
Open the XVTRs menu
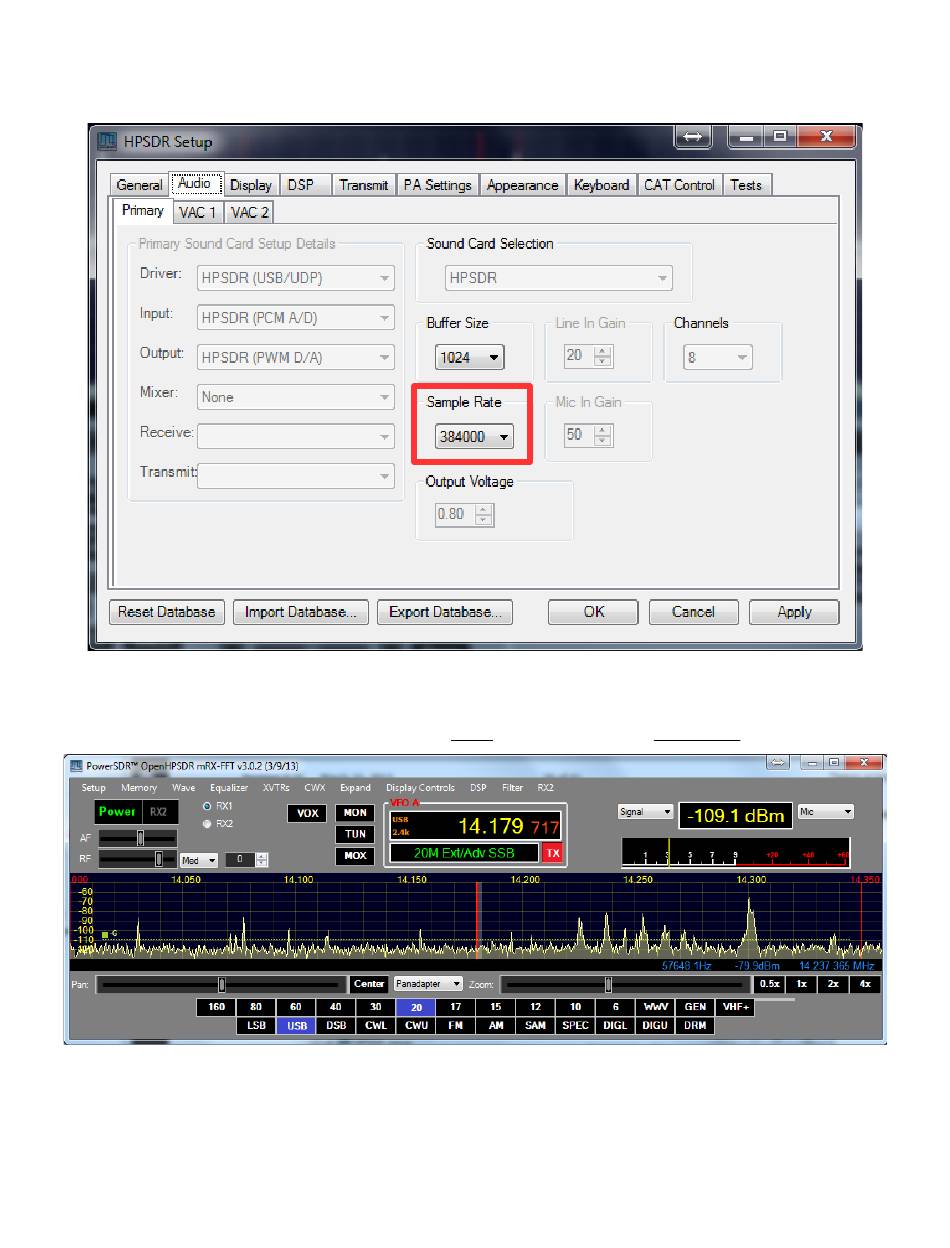click(x=276, y=788)
